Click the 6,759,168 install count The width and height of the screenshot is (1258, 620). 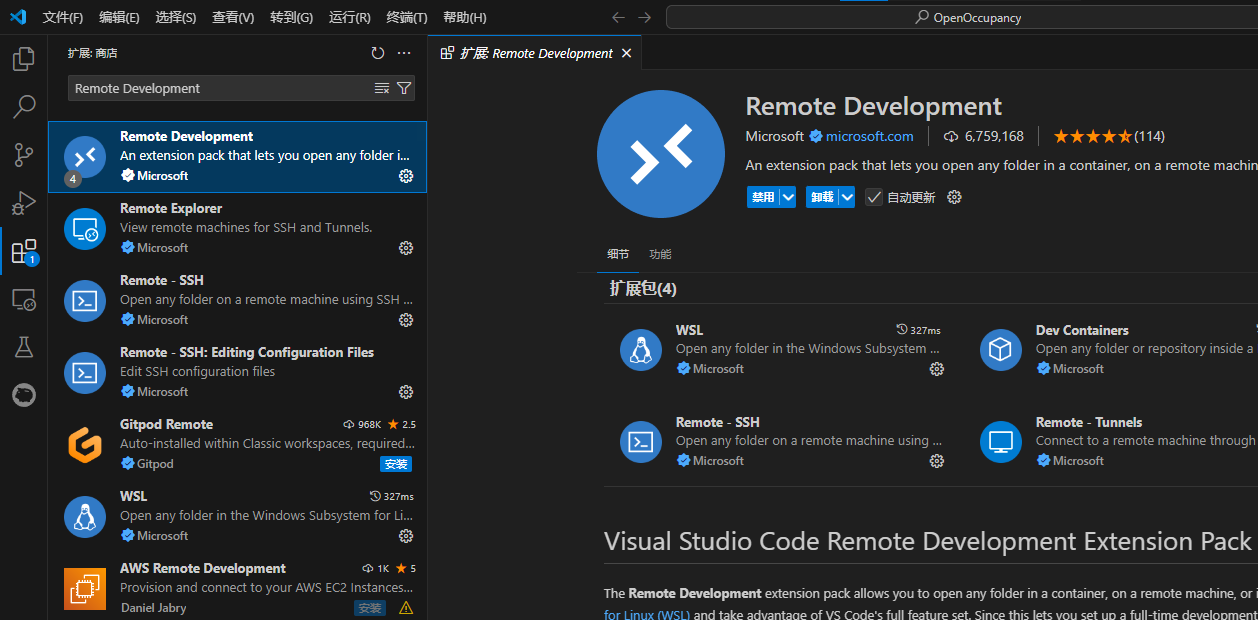pyautogui.click(x=984, y=136)
